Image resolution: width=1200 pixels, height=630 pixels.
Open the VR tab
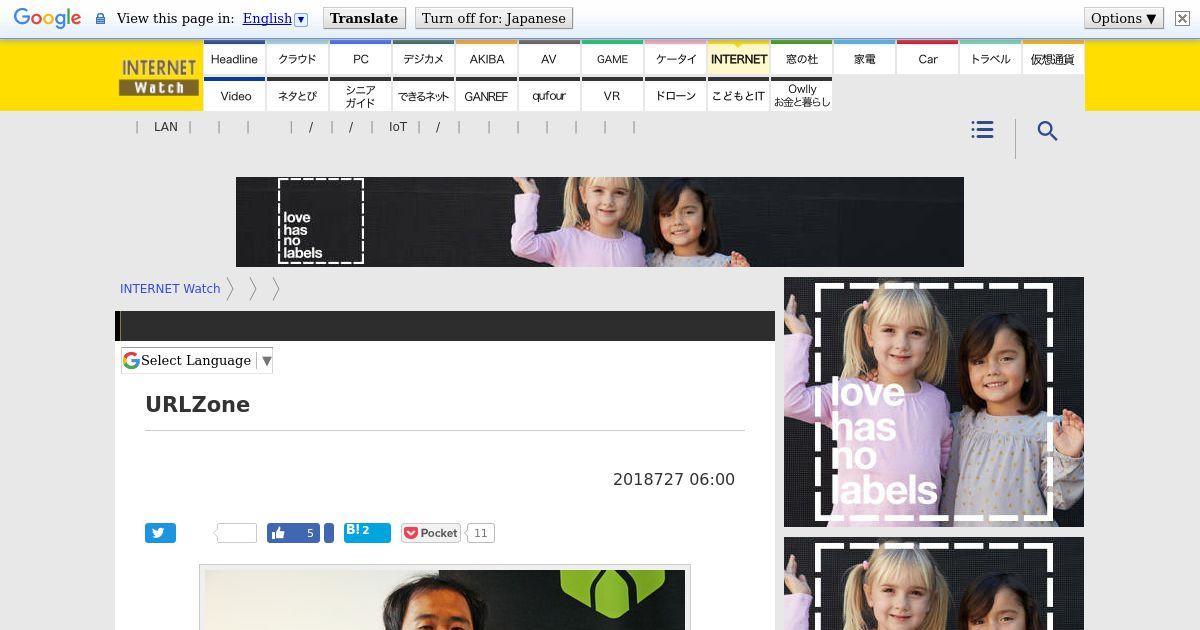(612, 95)
